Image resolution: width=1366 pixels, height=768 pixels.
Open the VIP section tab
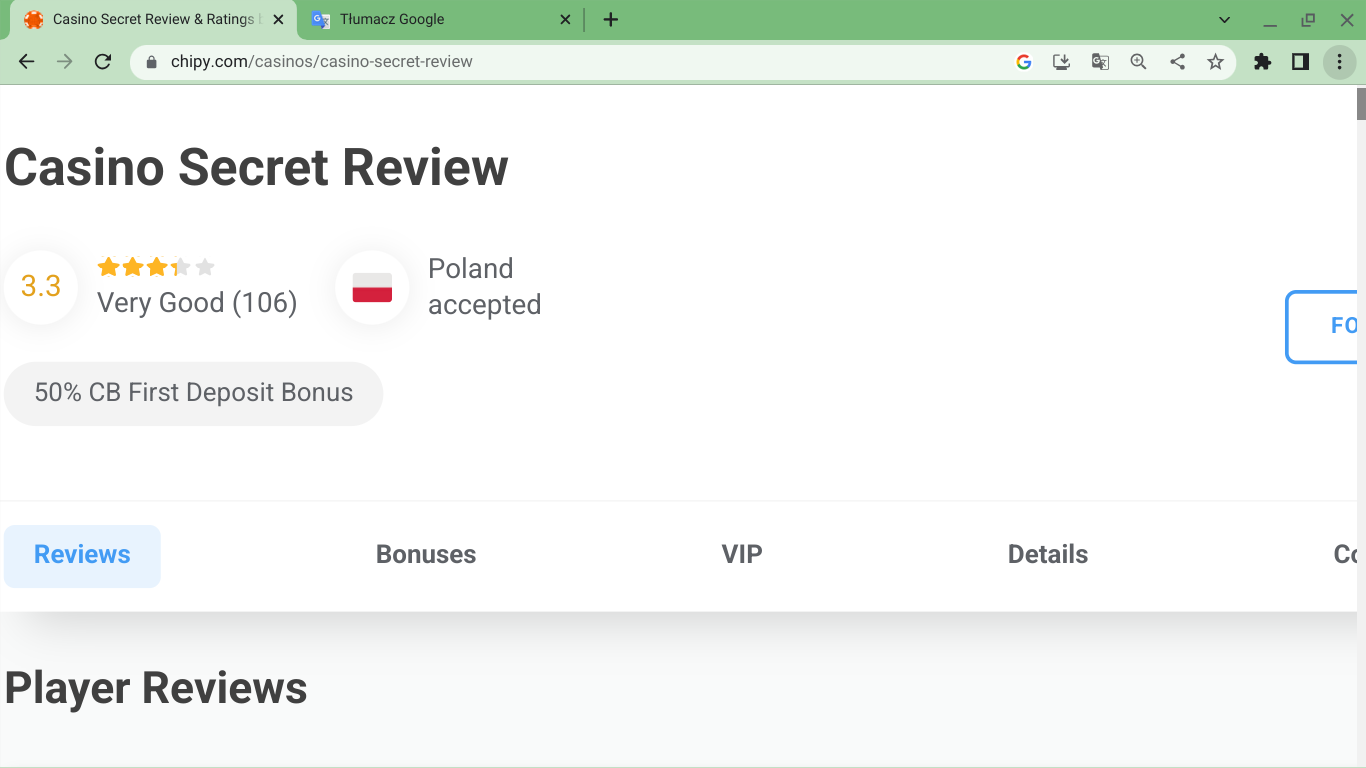(741, 555)
